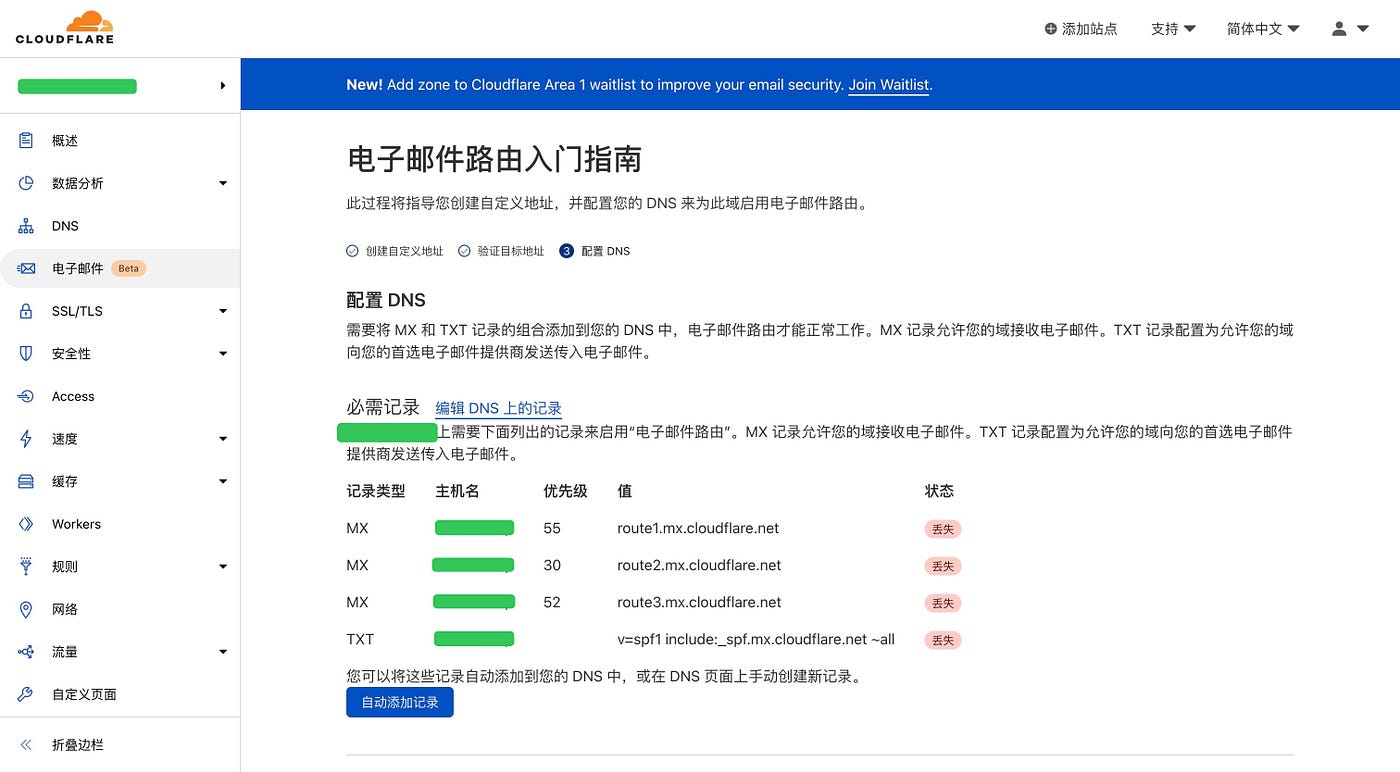Click the SSL/TLS padlock icon
1400x772 pixels.
(x=26, y=311)
